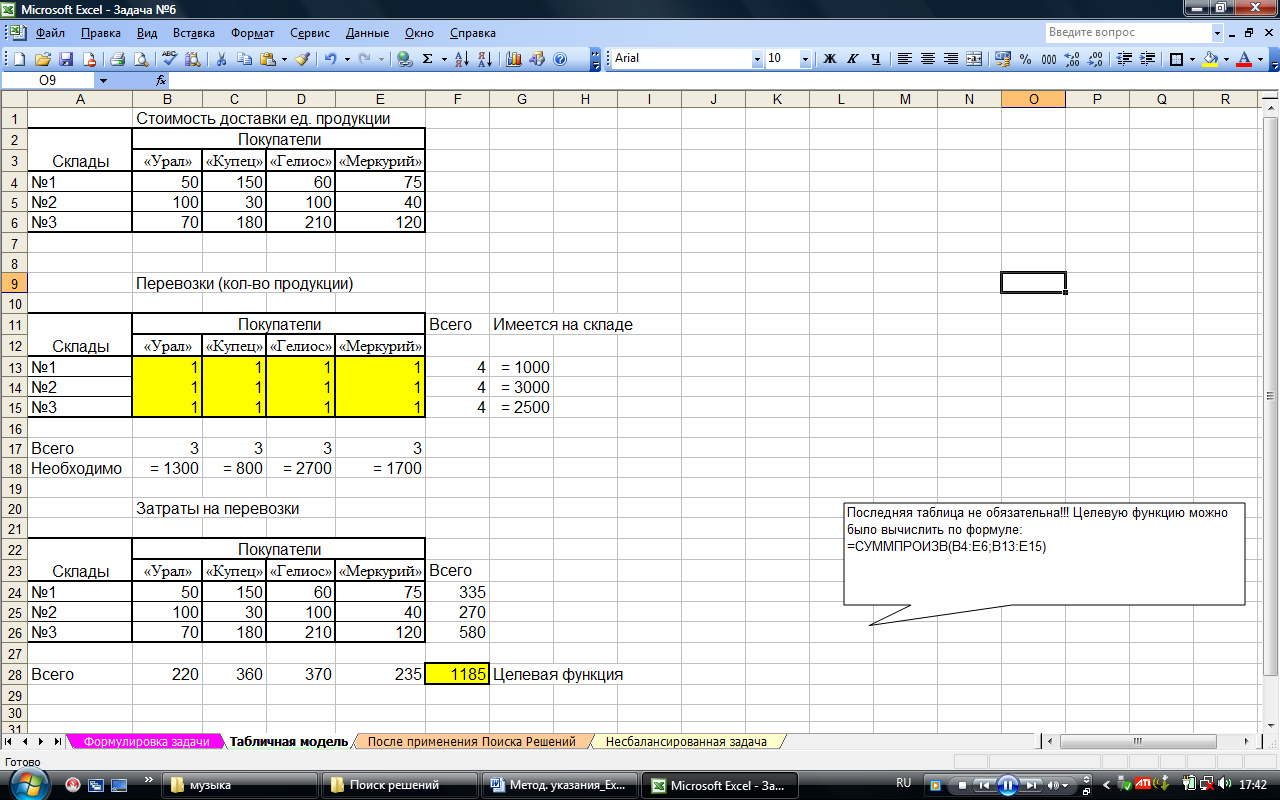The image size is (1280, 800).
Task: Toggle underline Ч formatting
Action: pos(876,59)
